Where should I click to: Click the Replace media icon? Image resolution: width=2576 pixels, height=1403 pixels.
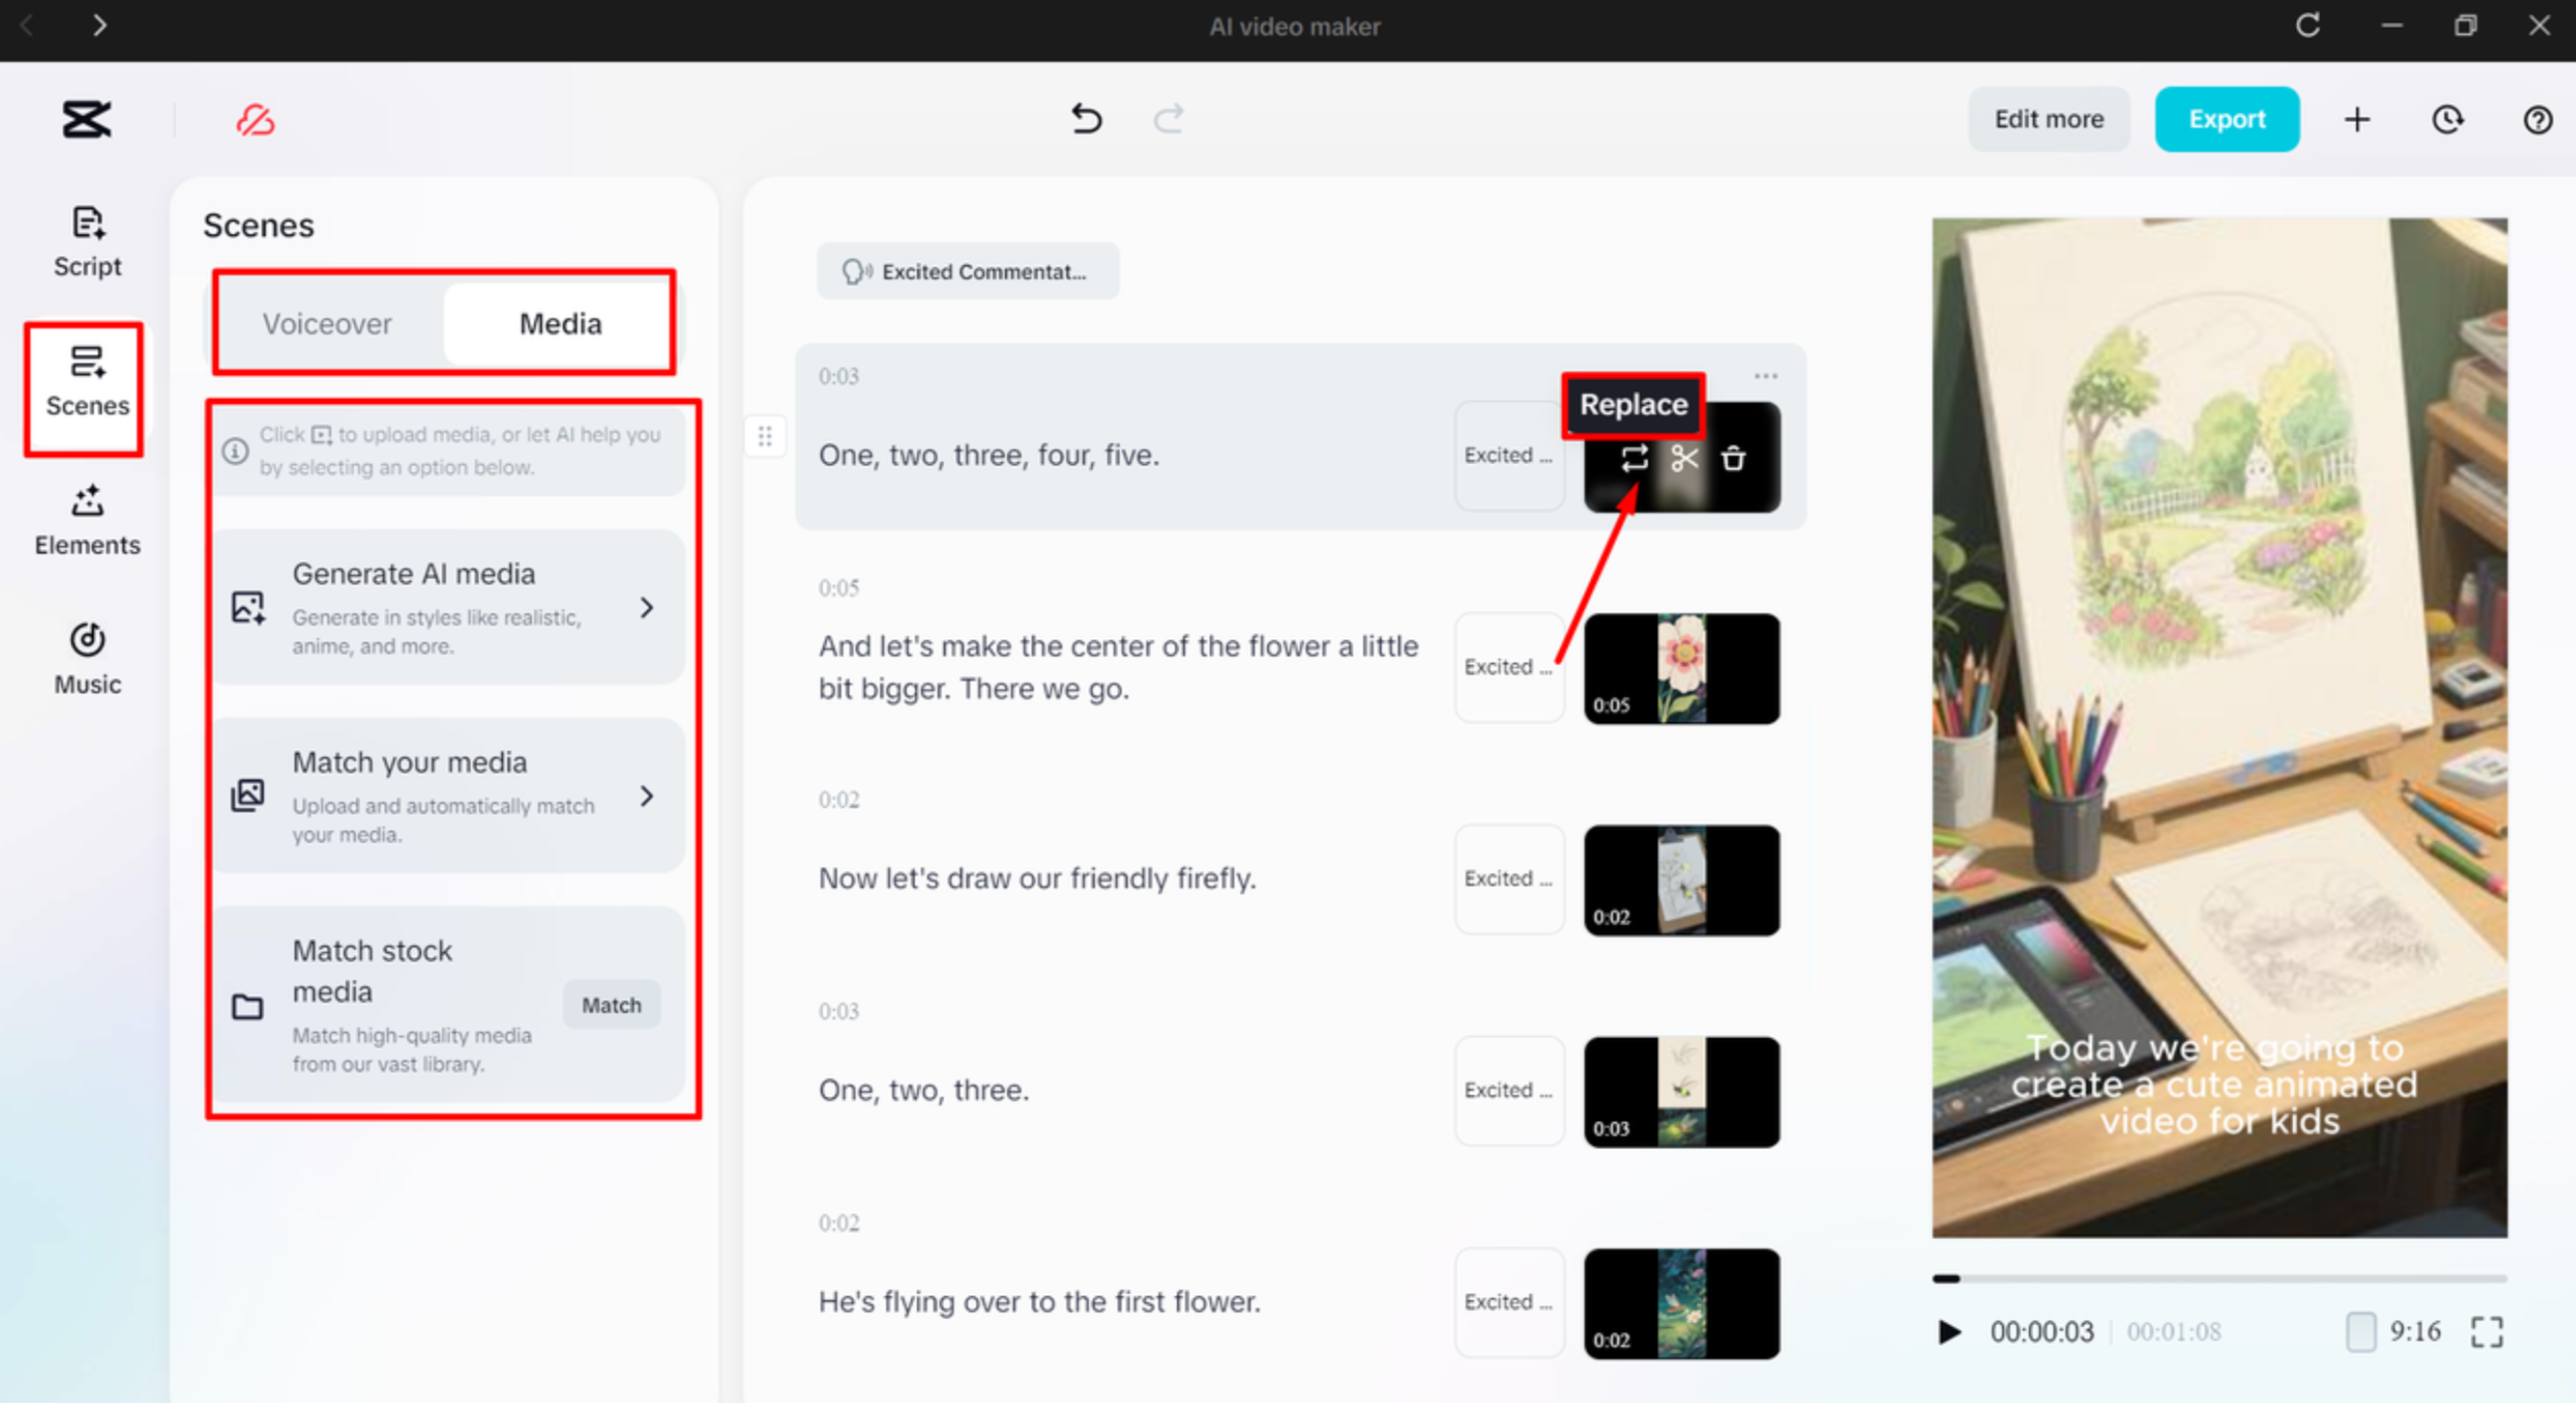coord(1634,459)
